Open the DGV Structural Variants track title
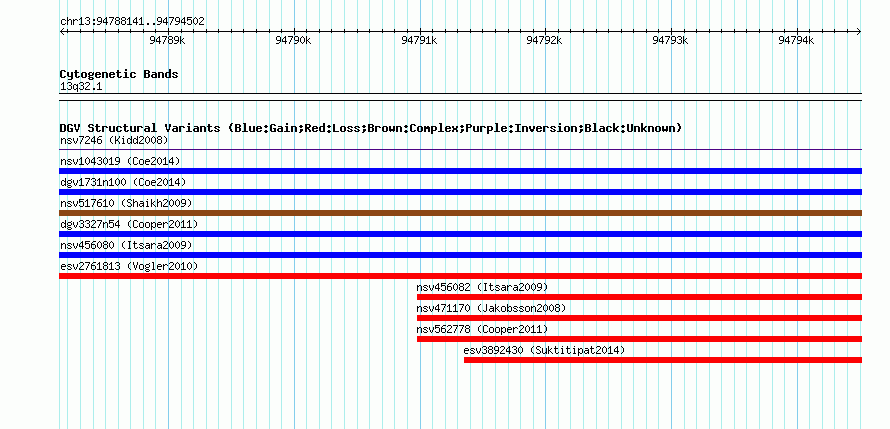 point(371,128)
